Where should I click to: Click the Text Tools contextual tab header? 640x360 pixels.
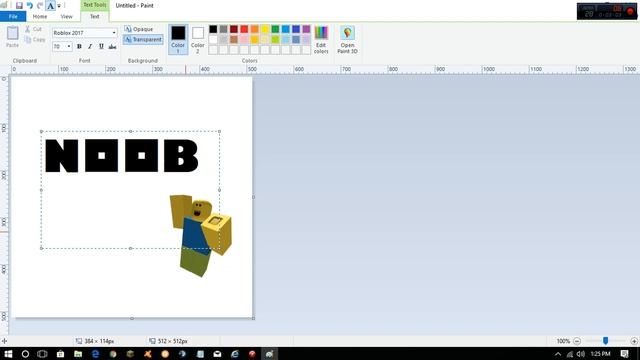point(95,5)
